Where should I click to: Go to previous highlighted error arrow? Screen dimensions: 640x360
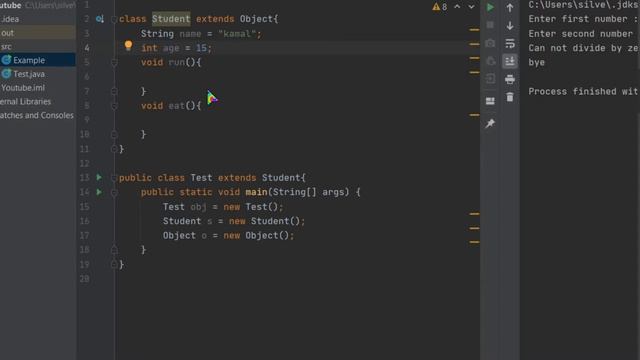tap(457, 7)
